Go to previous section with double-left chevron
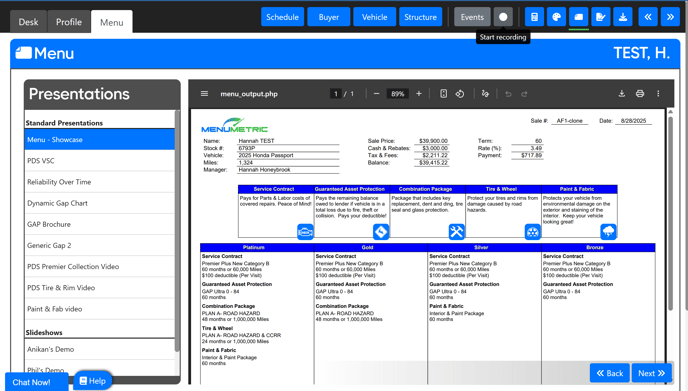This screenshot has height=391, width=688. (648, 17)
